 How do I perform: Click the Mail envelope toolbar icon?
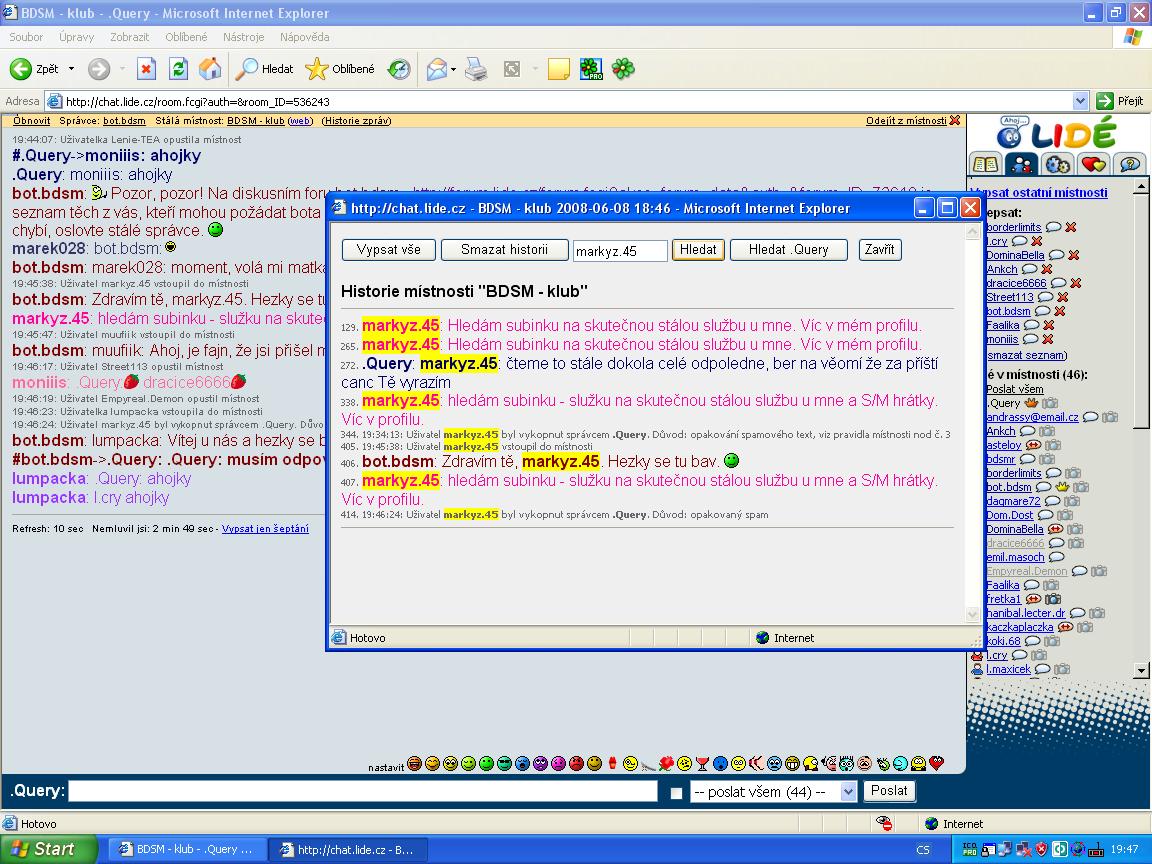[x=436, y=69]
